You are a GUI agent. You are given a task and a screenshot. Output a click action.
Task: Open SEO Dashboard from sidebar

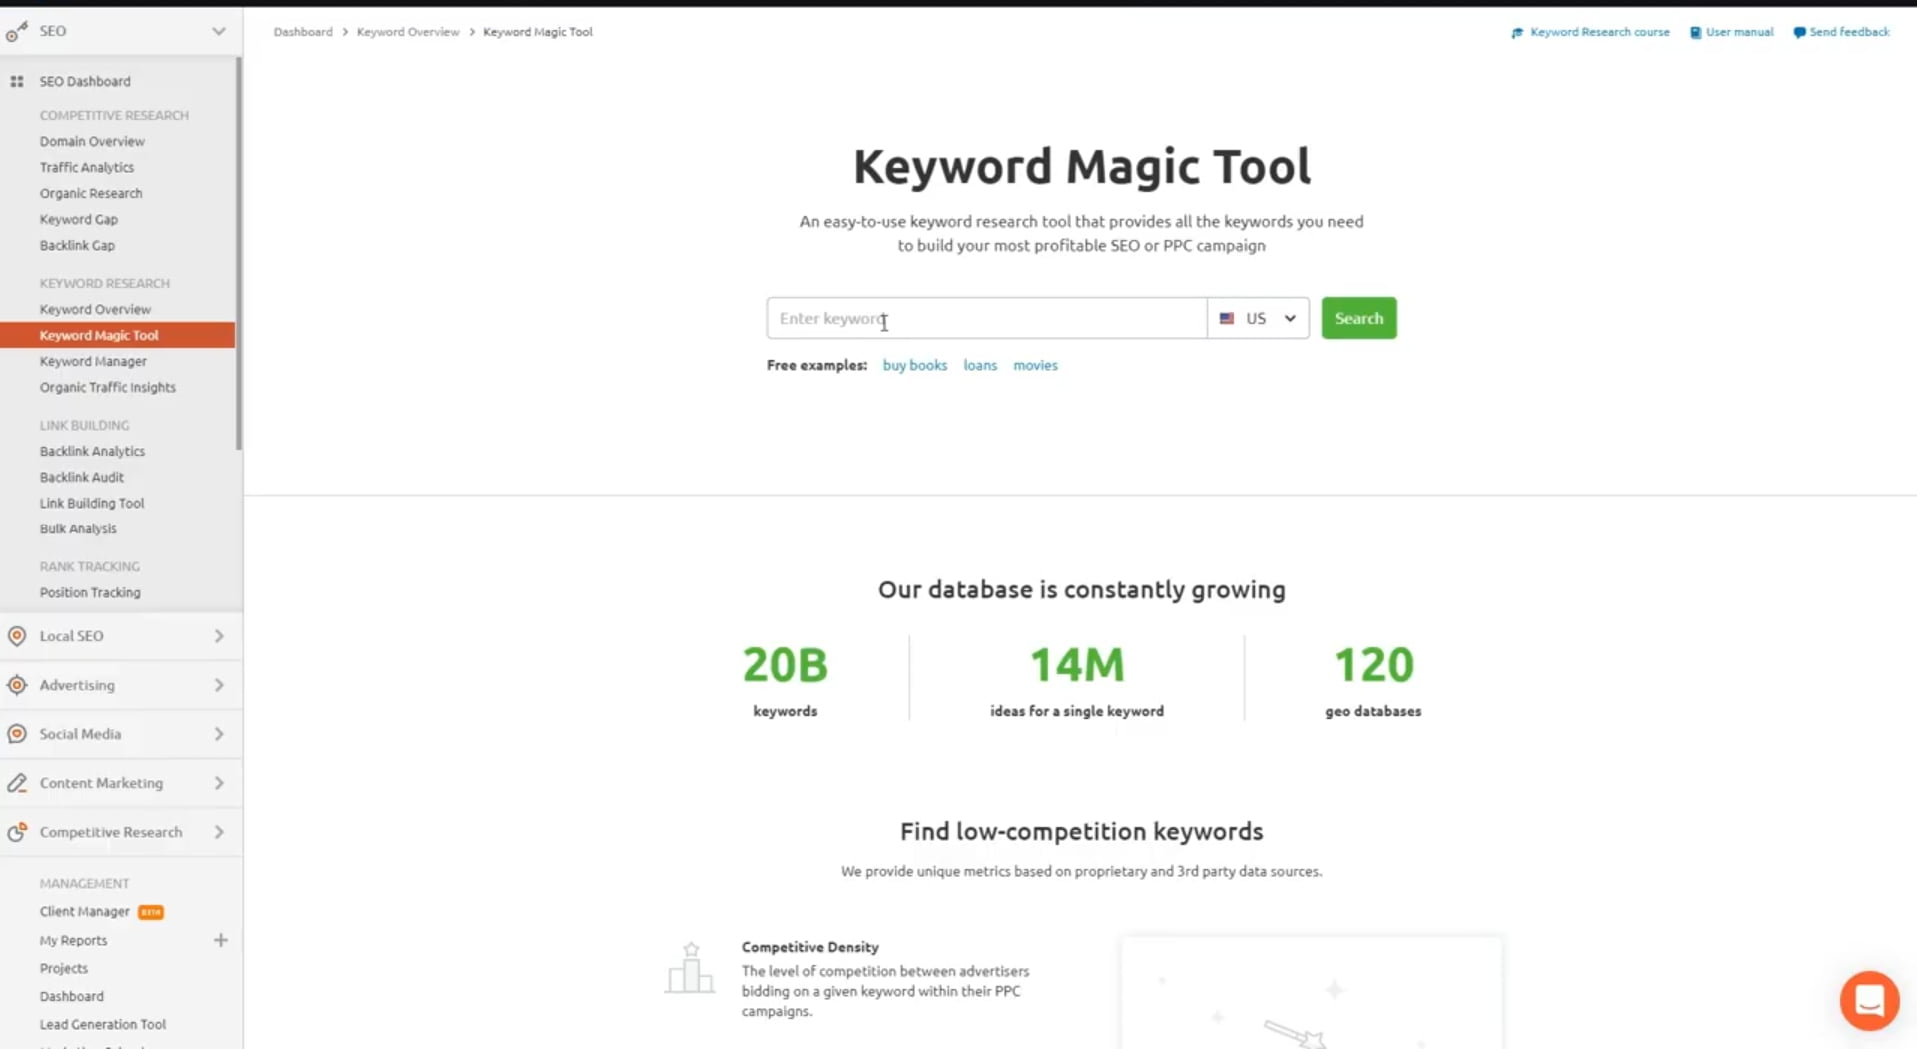(x=85, y=81)
